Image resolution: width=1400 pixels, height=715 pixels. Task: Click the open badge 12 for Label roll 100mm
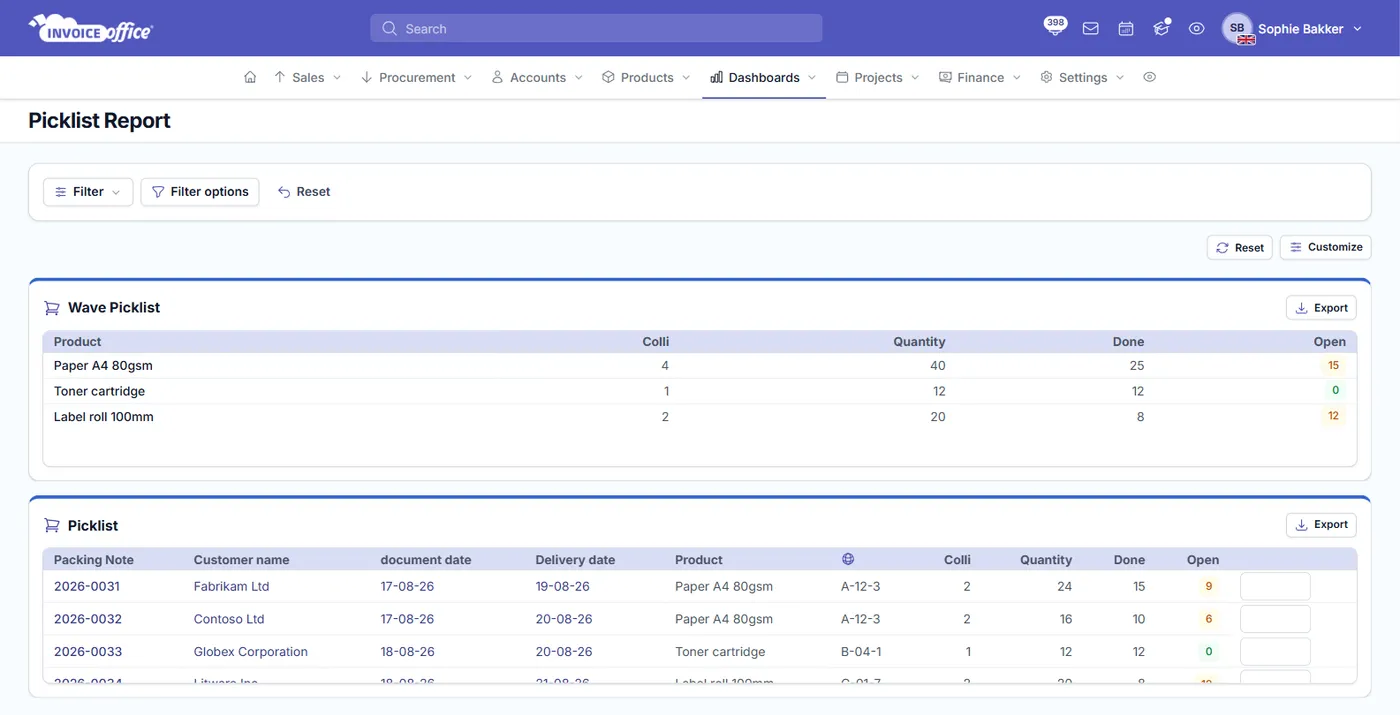[1333, 416]
